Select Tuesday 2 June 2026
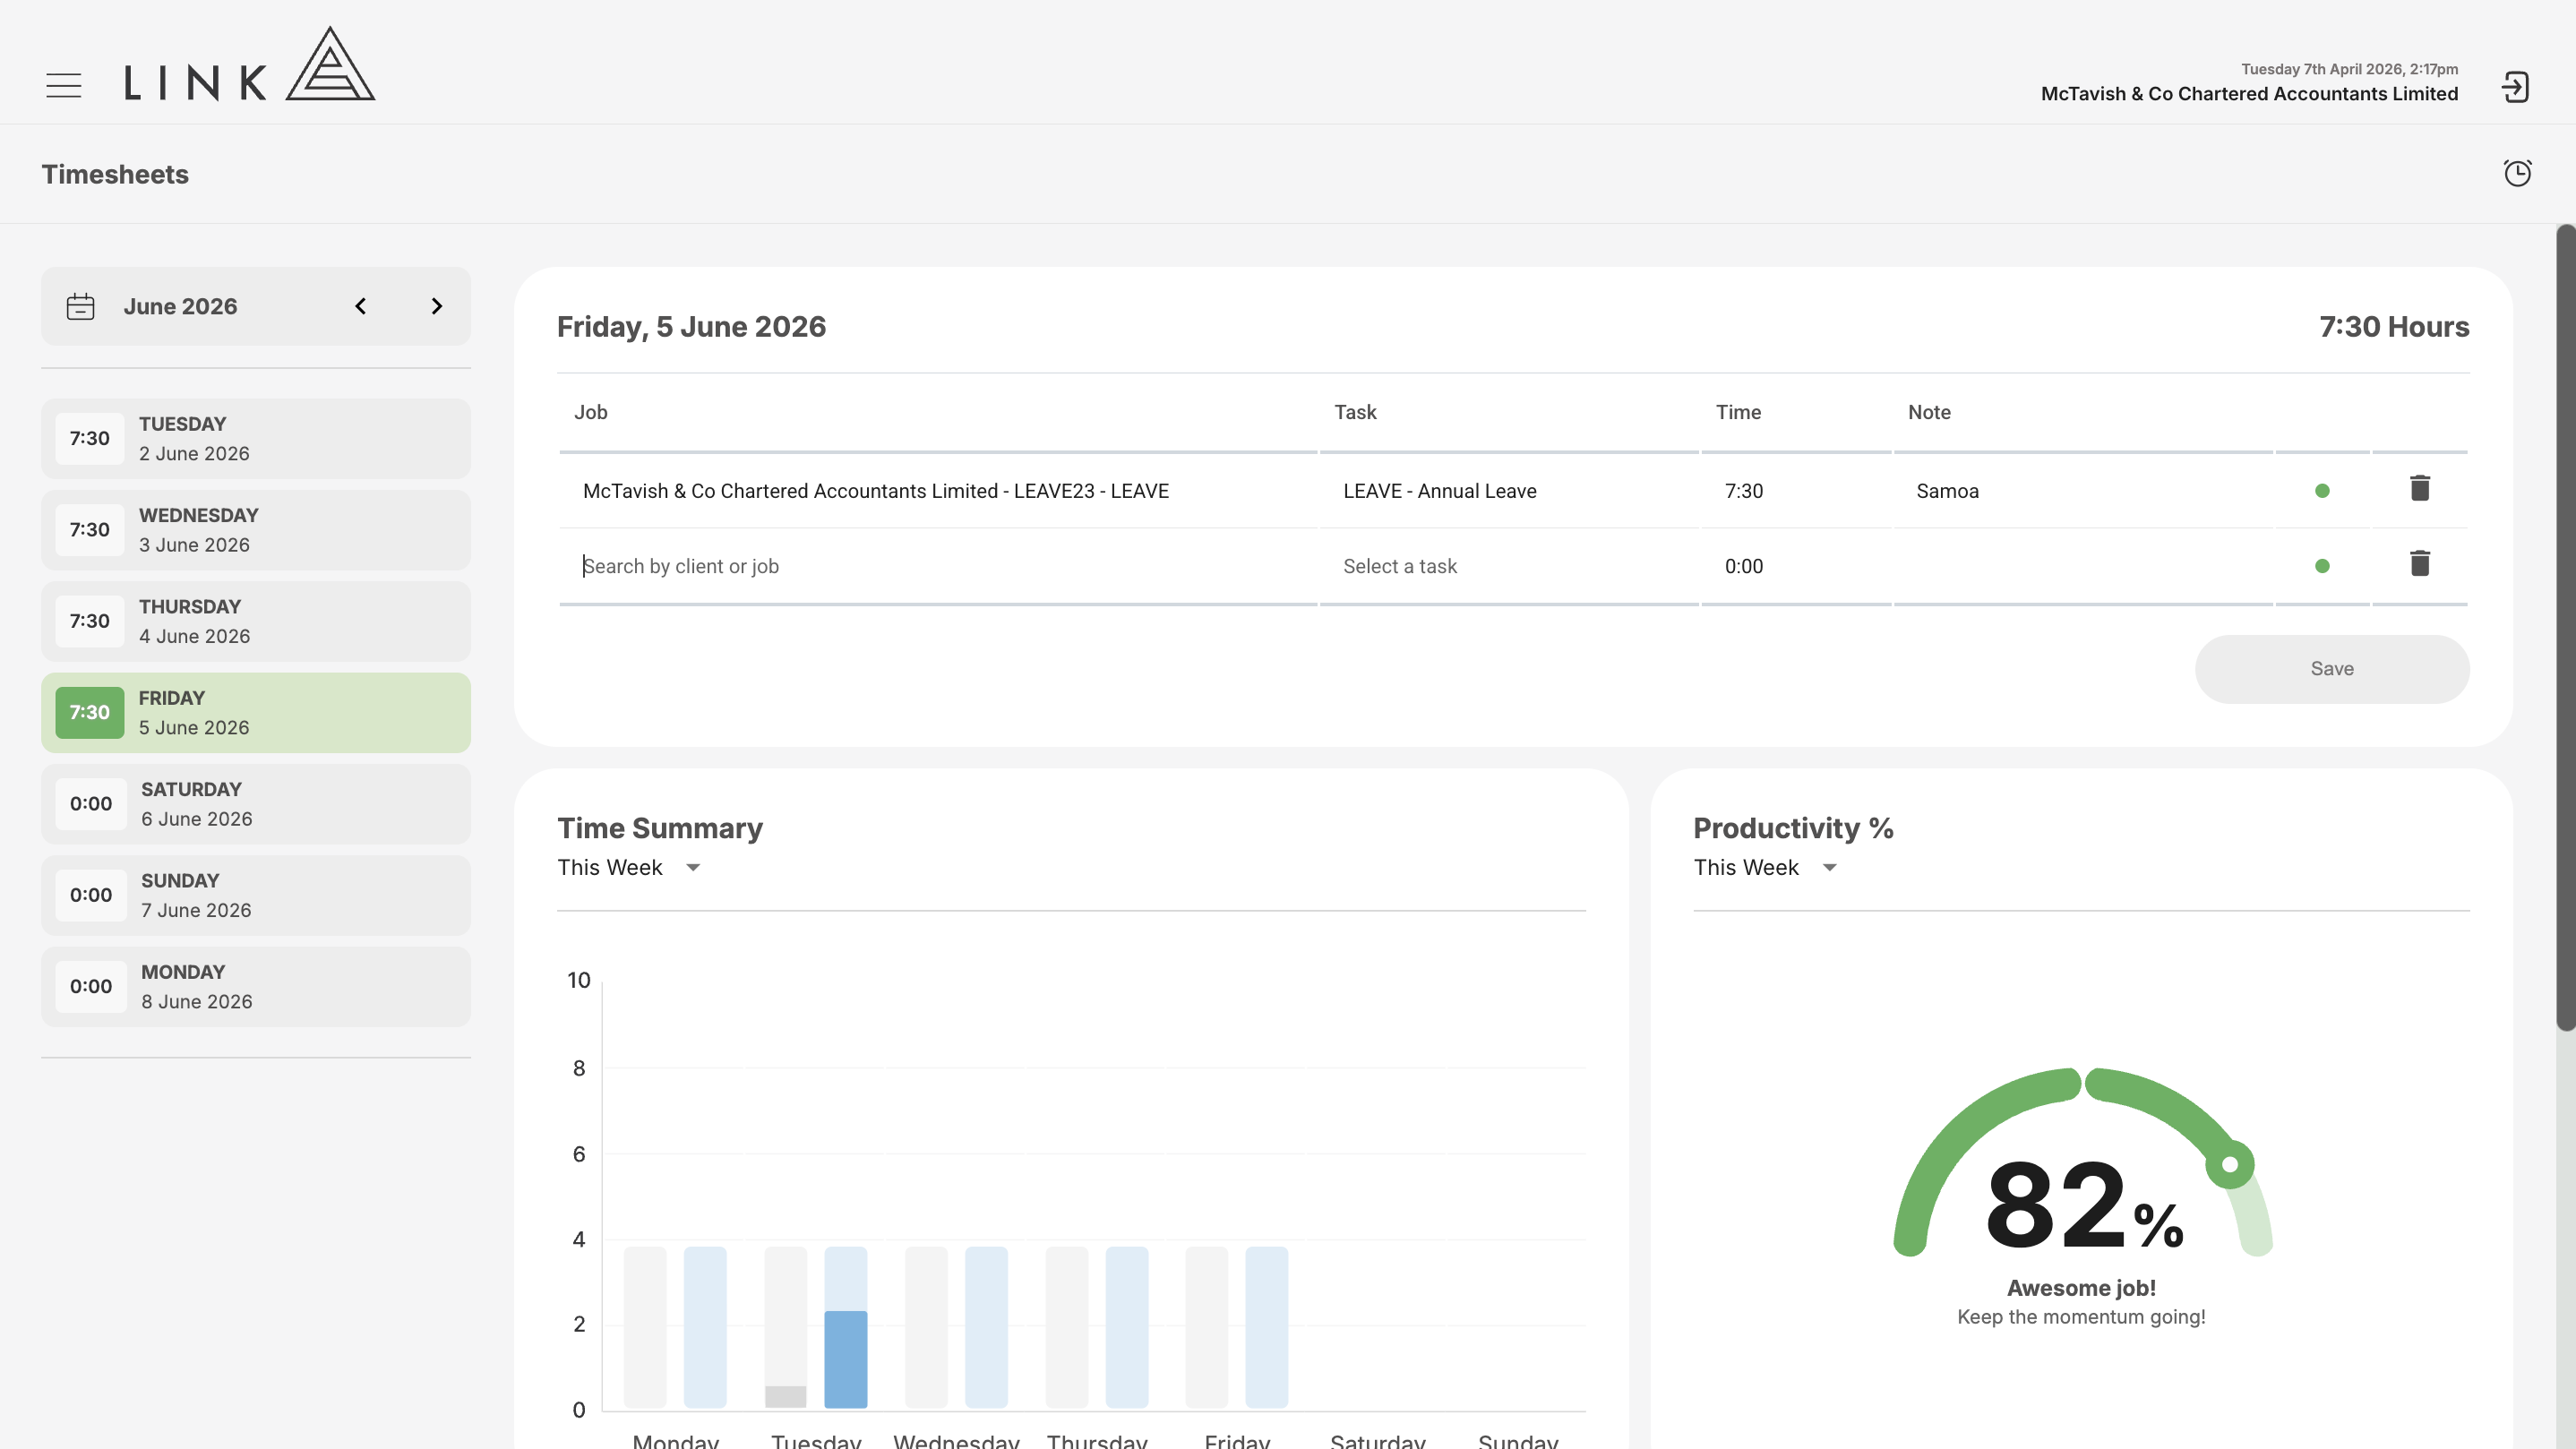This screenshot has width=2576, height=1449. [256, 438]
